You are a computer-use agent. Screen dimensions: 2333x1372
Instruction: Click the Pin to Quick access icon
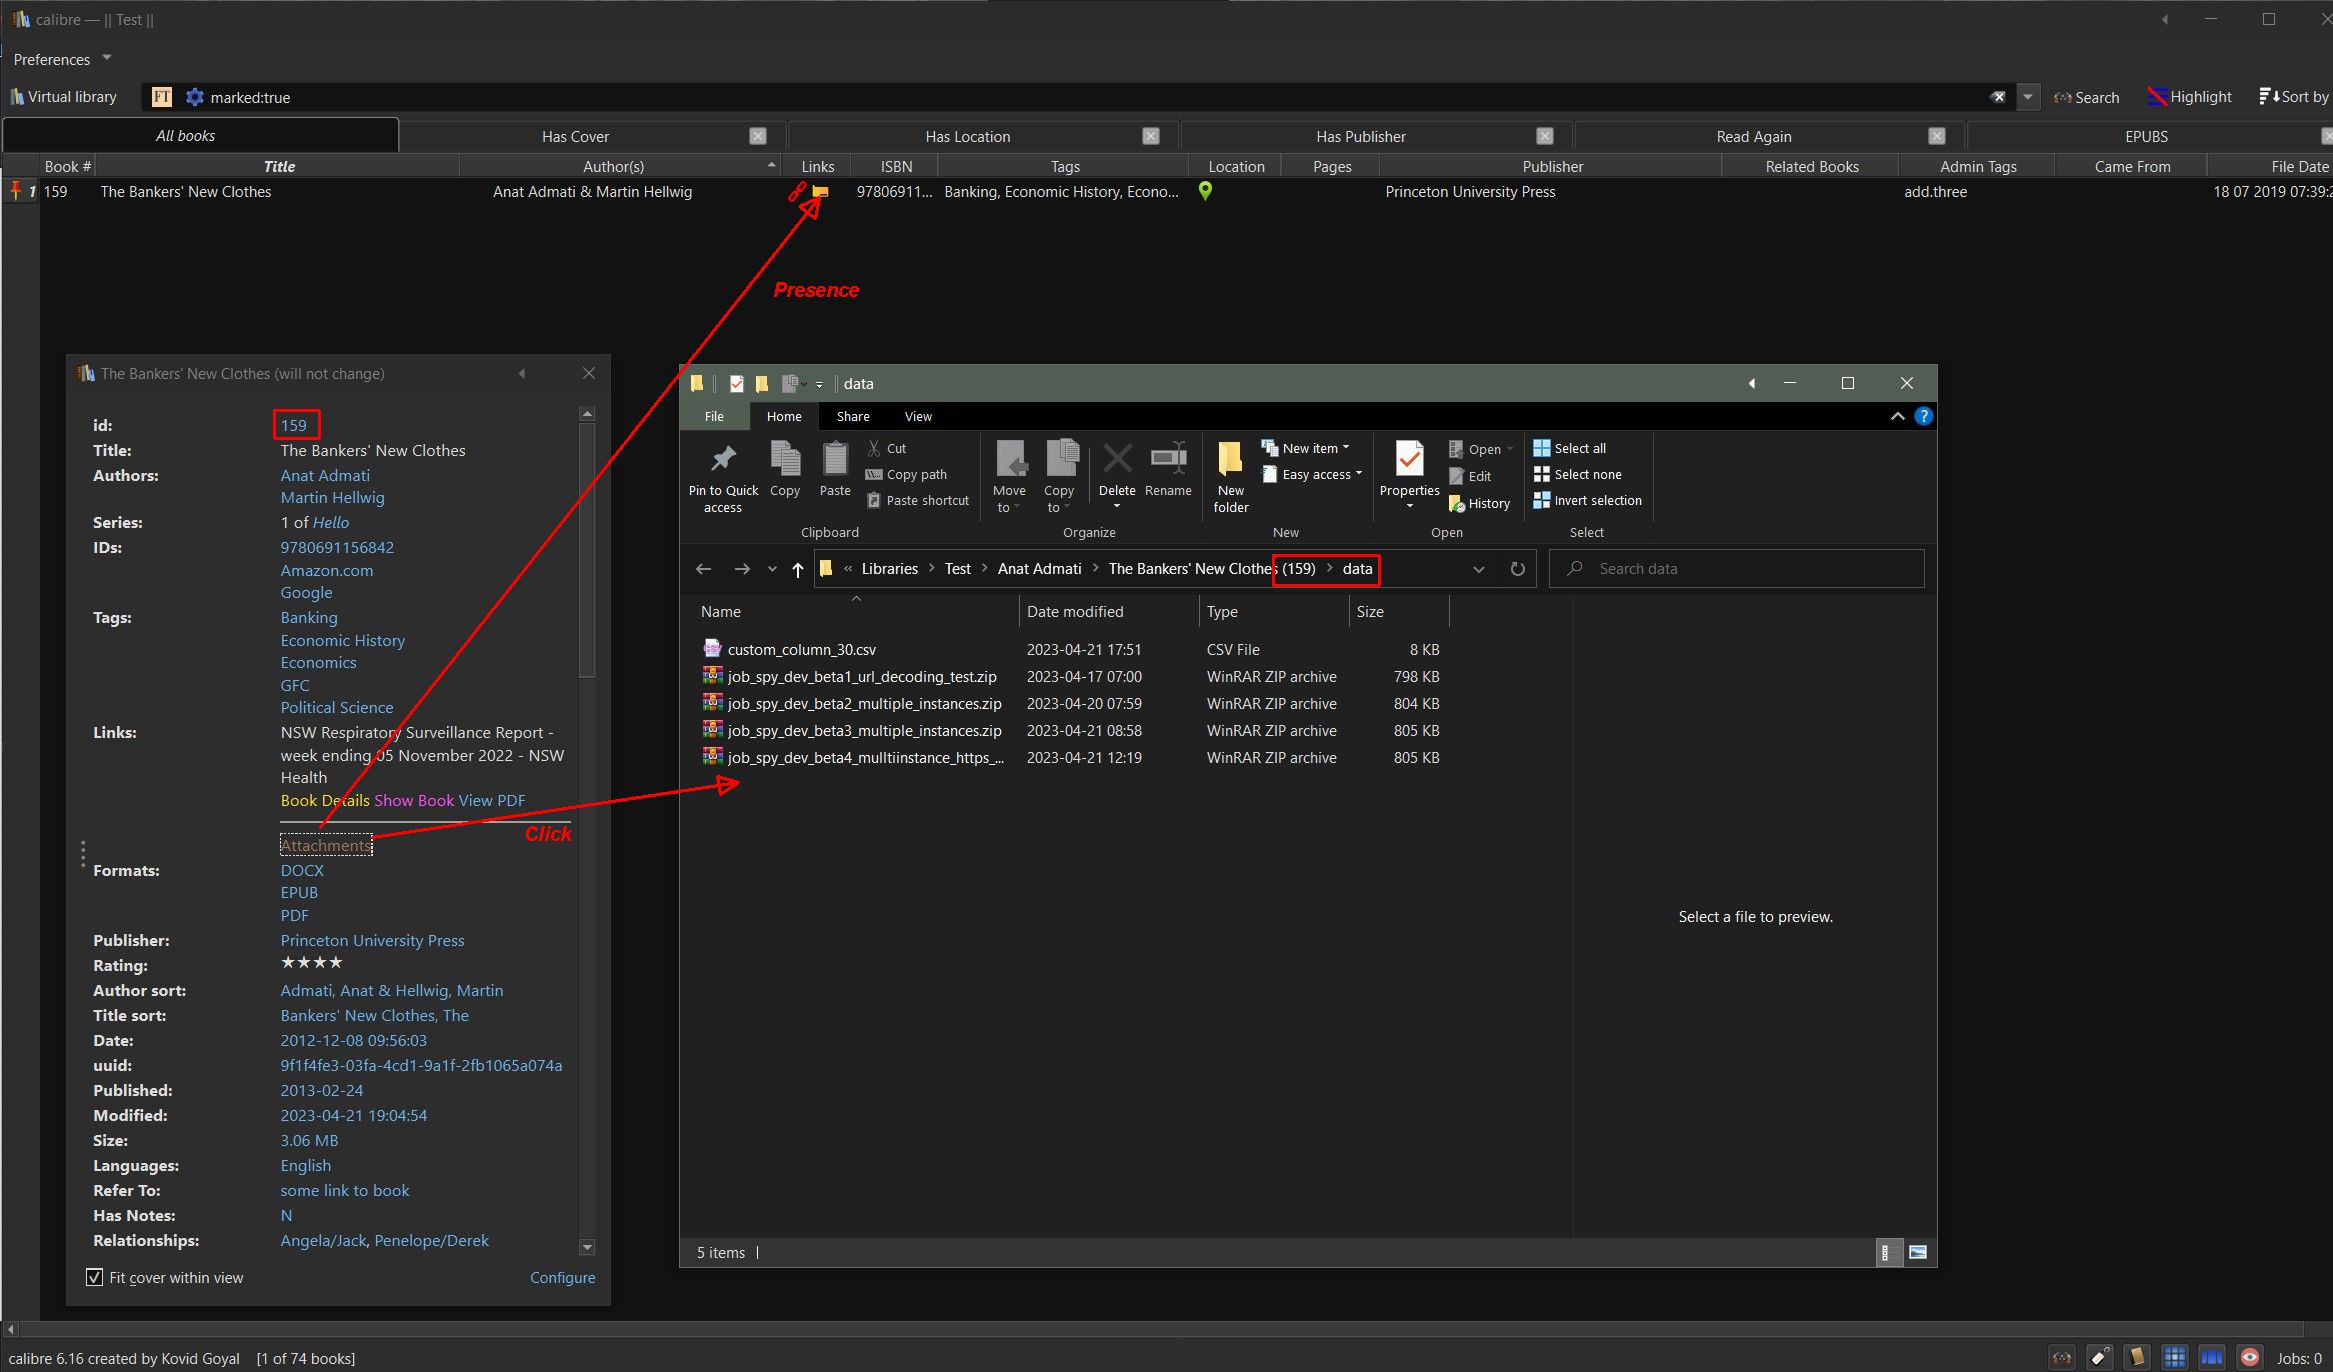pyautogui.click(x=723, y=460)
